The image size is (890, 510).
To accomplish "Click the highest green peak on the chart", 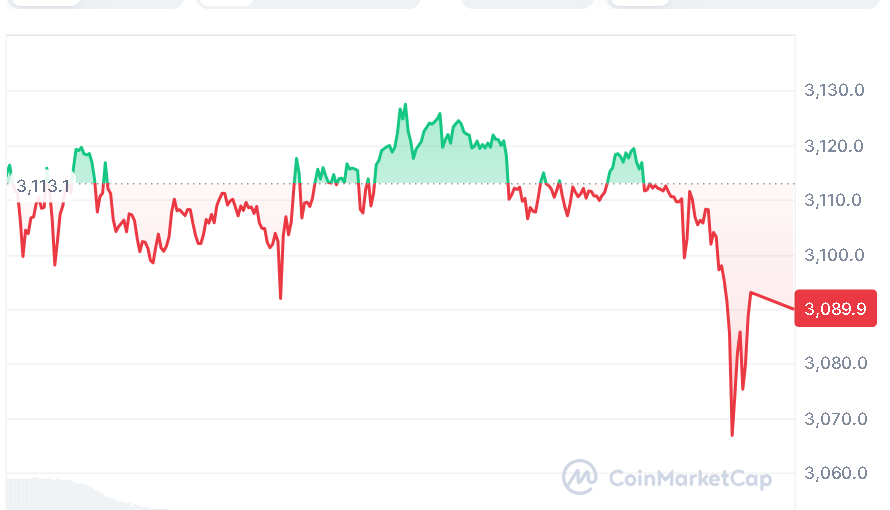I will click(x=405, y=104).
